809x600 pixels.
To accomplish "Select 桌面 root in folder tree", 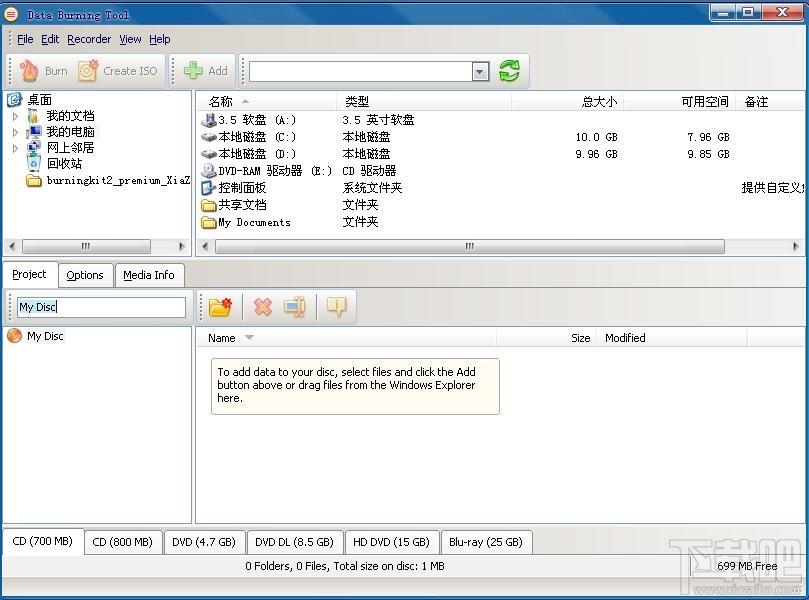I will coord(40,100).
